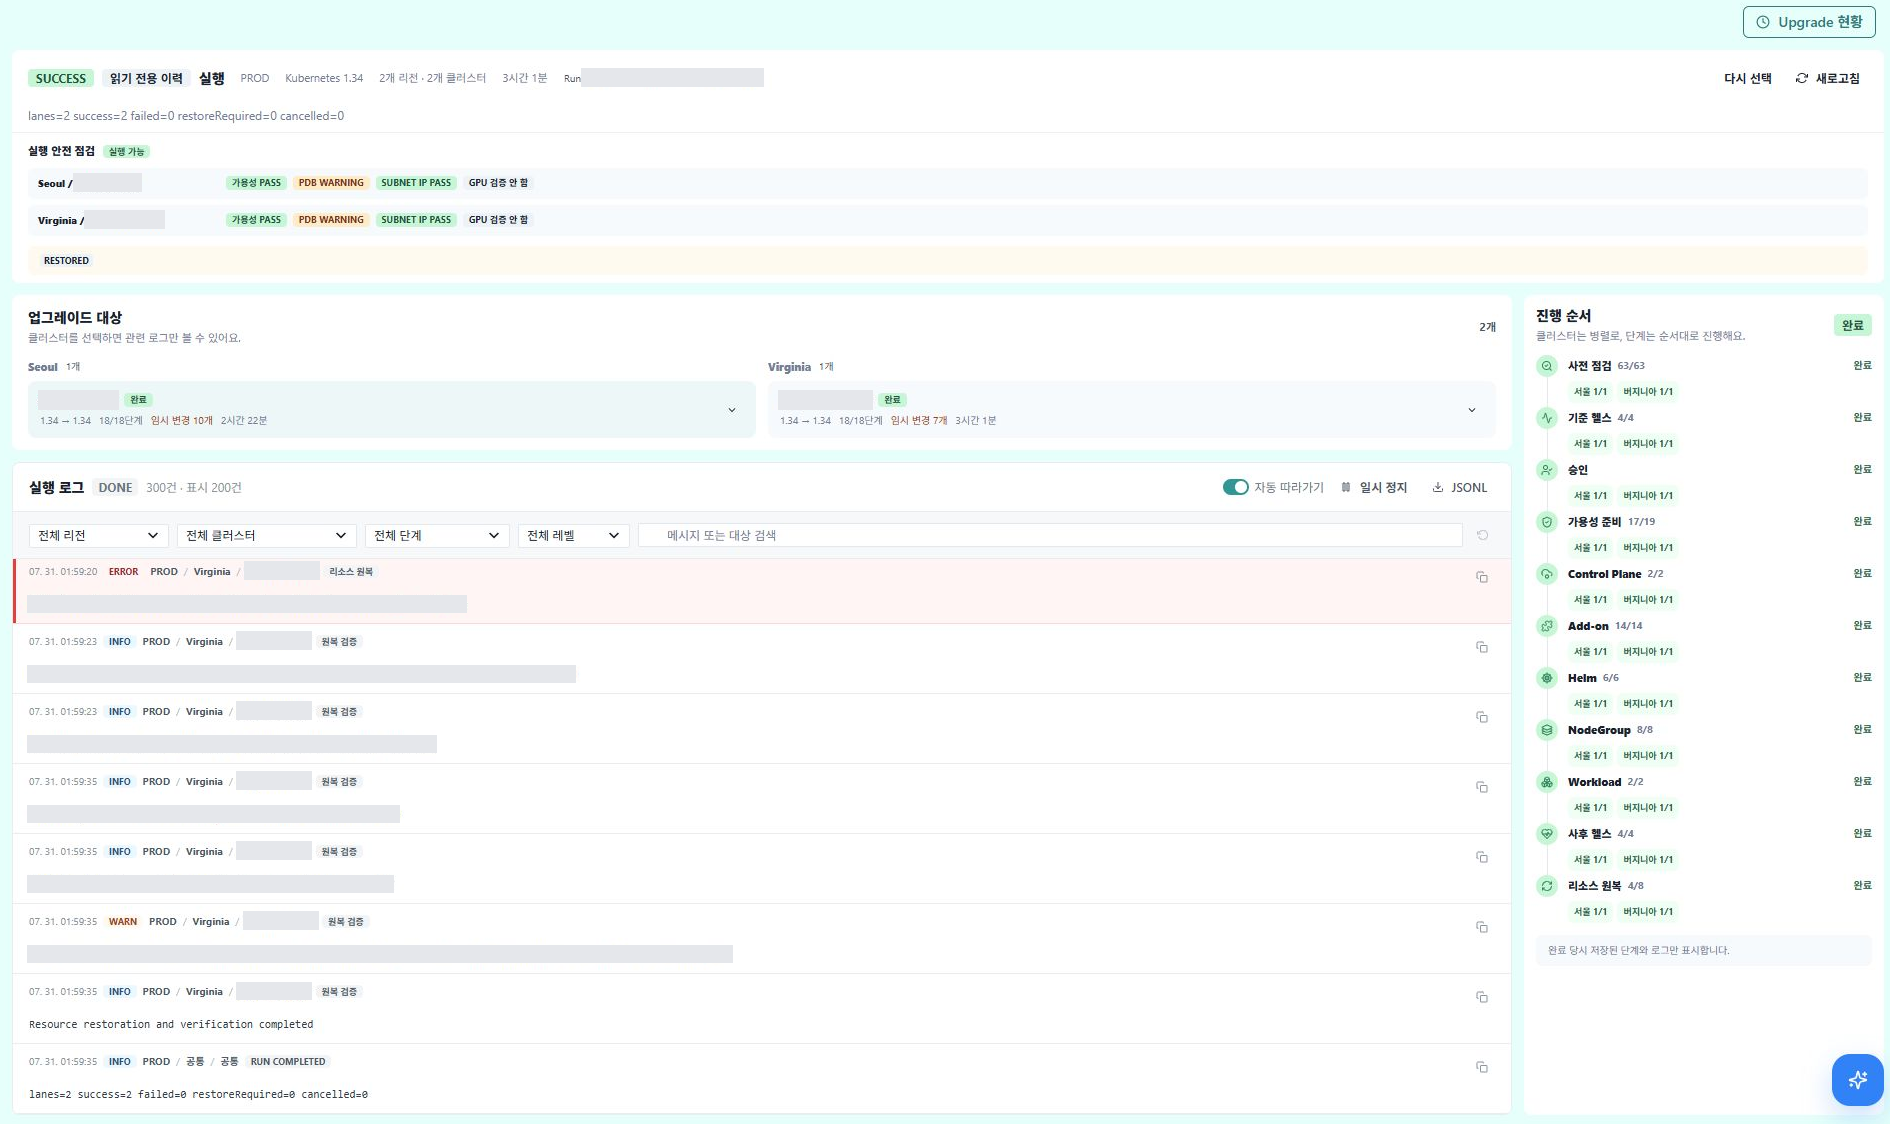Open the AI assistant sparkle button

(x=1857, y=1080)
